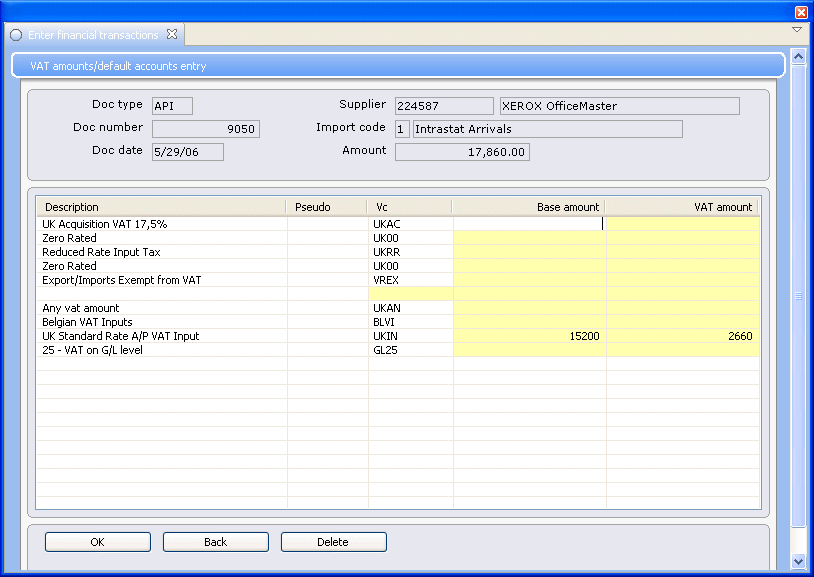
Task: Click the XEROX OfficeMaster supplier name field
Action: (619, 105)
